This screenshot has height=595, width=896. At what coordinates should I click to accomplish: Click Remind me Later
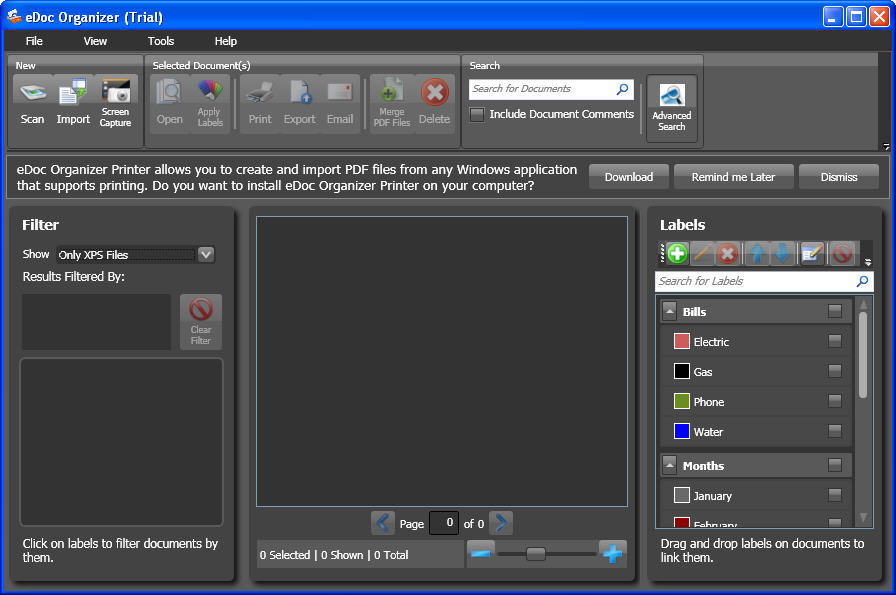[733, 177]
